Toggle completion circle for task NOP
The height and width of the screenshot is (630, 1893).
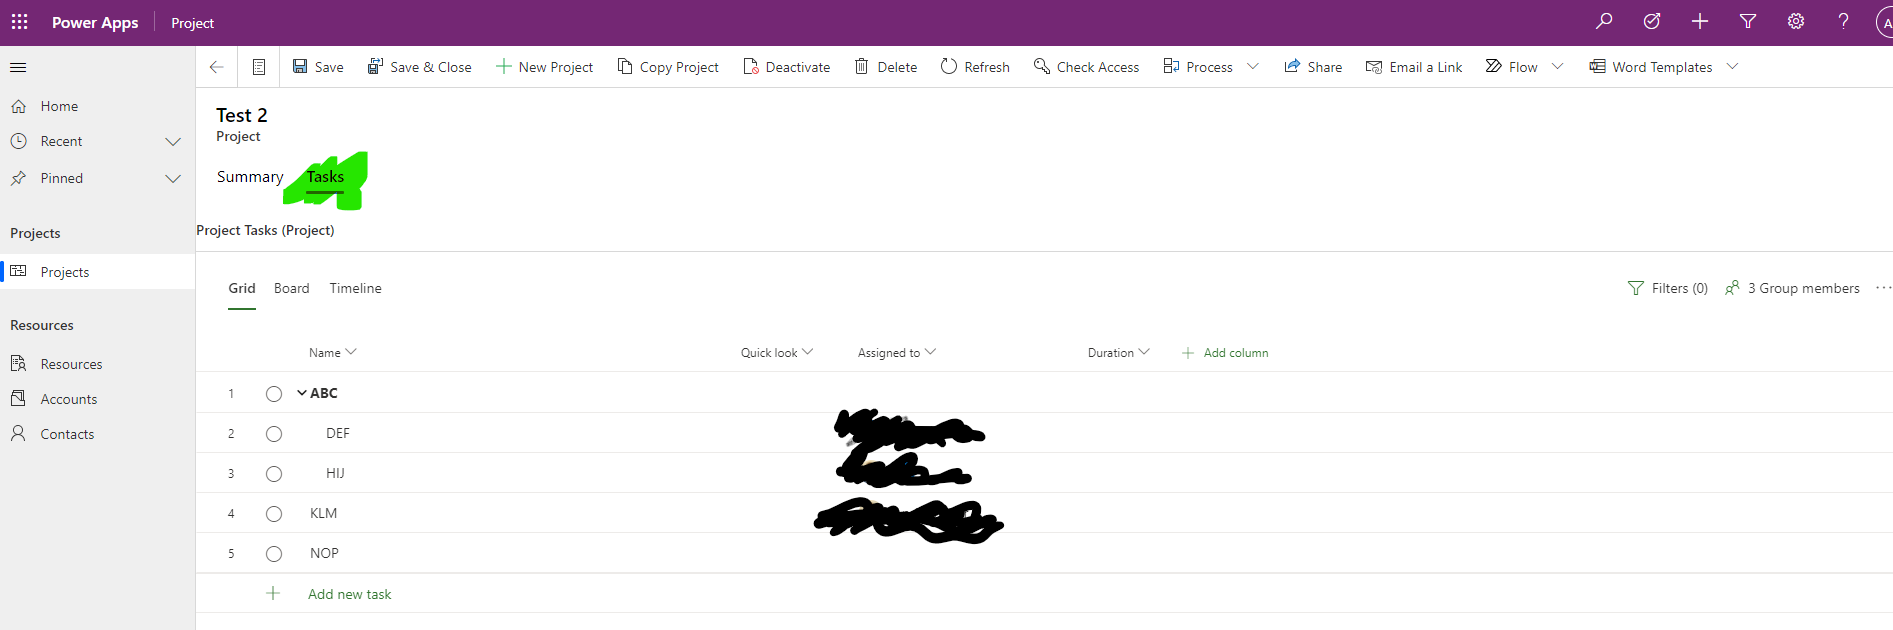click(274, 554)
